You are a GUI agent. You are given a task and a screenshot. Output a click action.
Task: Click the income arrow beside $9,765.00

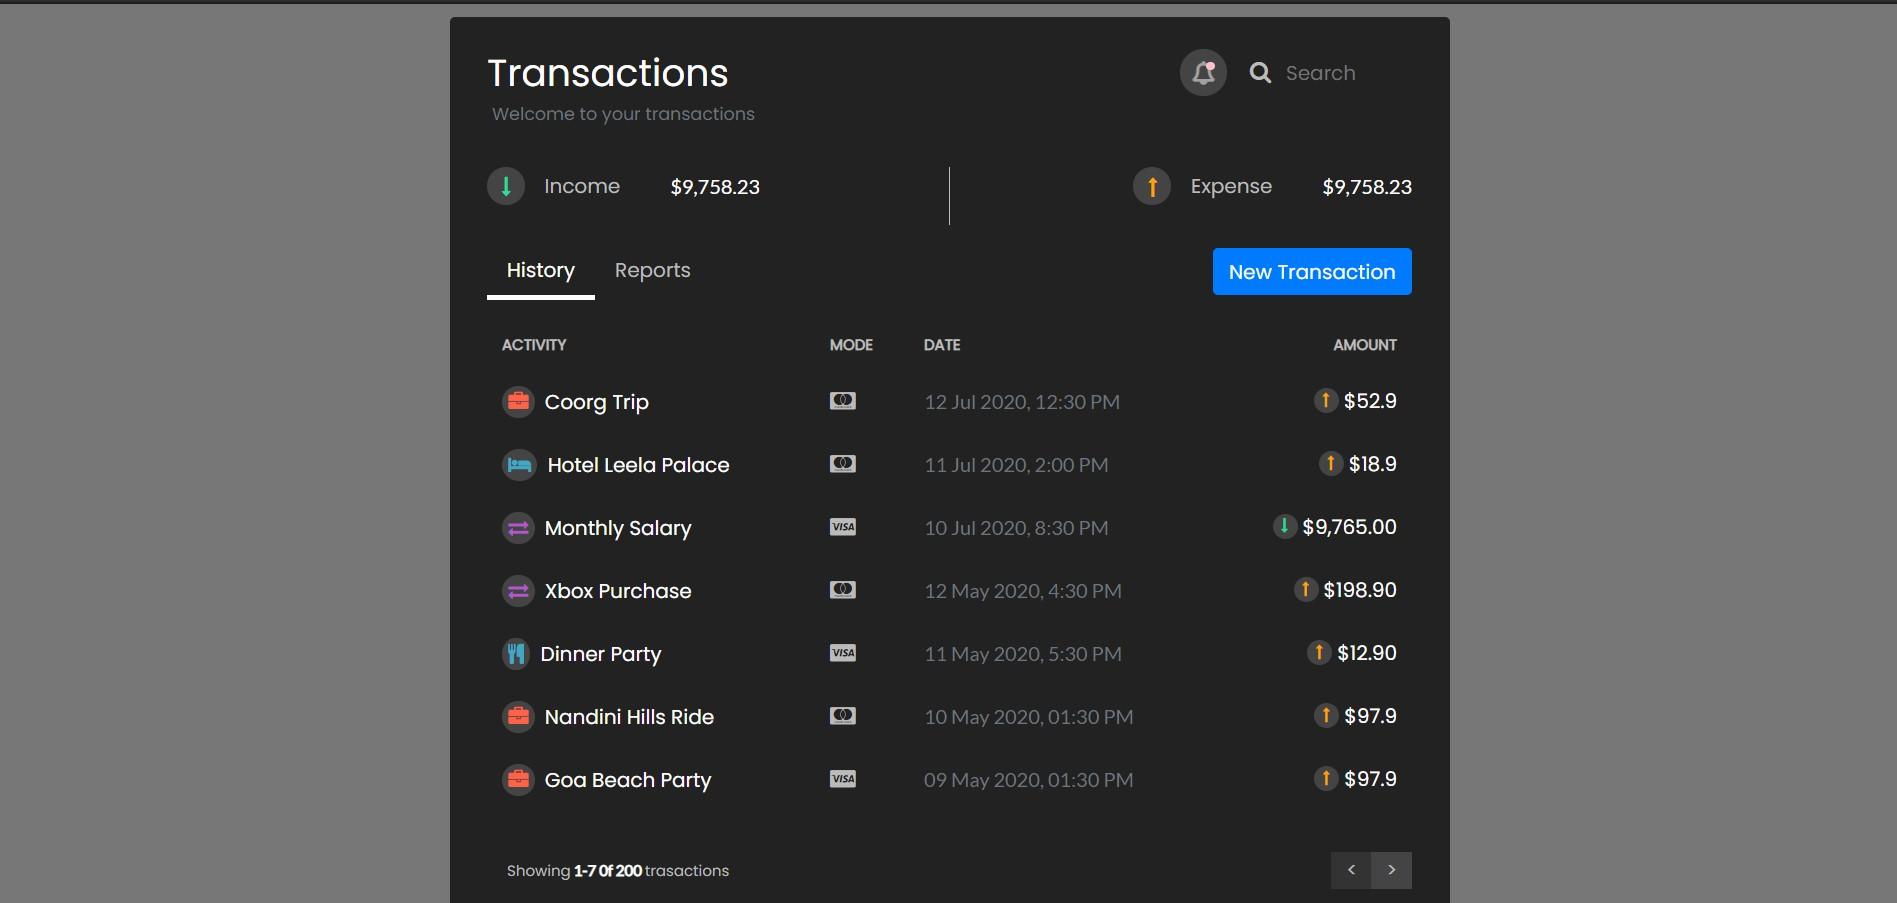[1284, 526]
